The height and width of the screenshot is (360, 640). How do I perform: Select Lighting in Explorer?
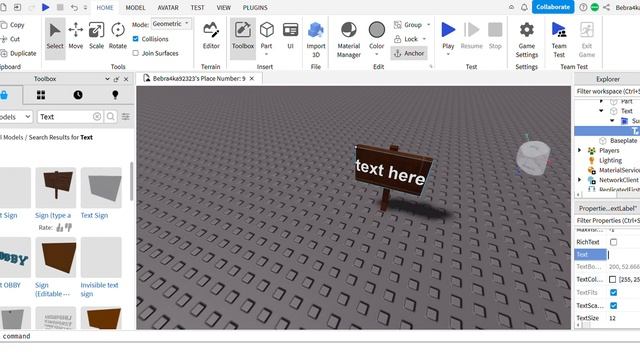pyautogui.click(x=610, y=160)
